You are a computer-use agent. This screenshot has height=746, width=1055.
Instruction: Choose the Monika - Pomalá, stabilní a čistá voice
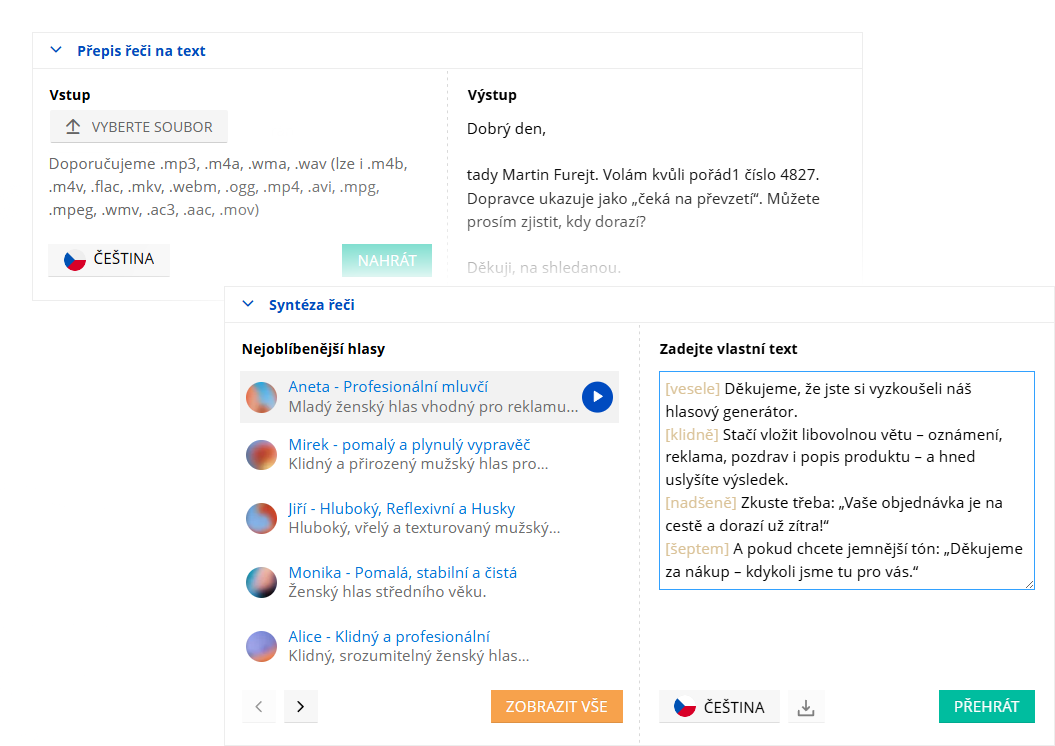coord(402,572)
